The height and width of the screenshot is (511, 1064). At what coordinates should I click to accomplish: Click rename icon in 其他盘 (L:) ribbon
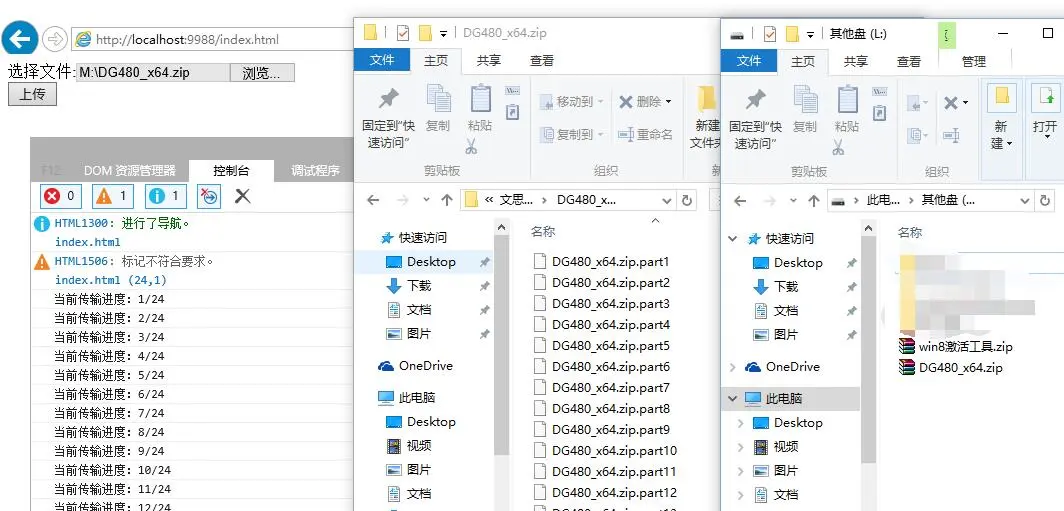(951, 136)
